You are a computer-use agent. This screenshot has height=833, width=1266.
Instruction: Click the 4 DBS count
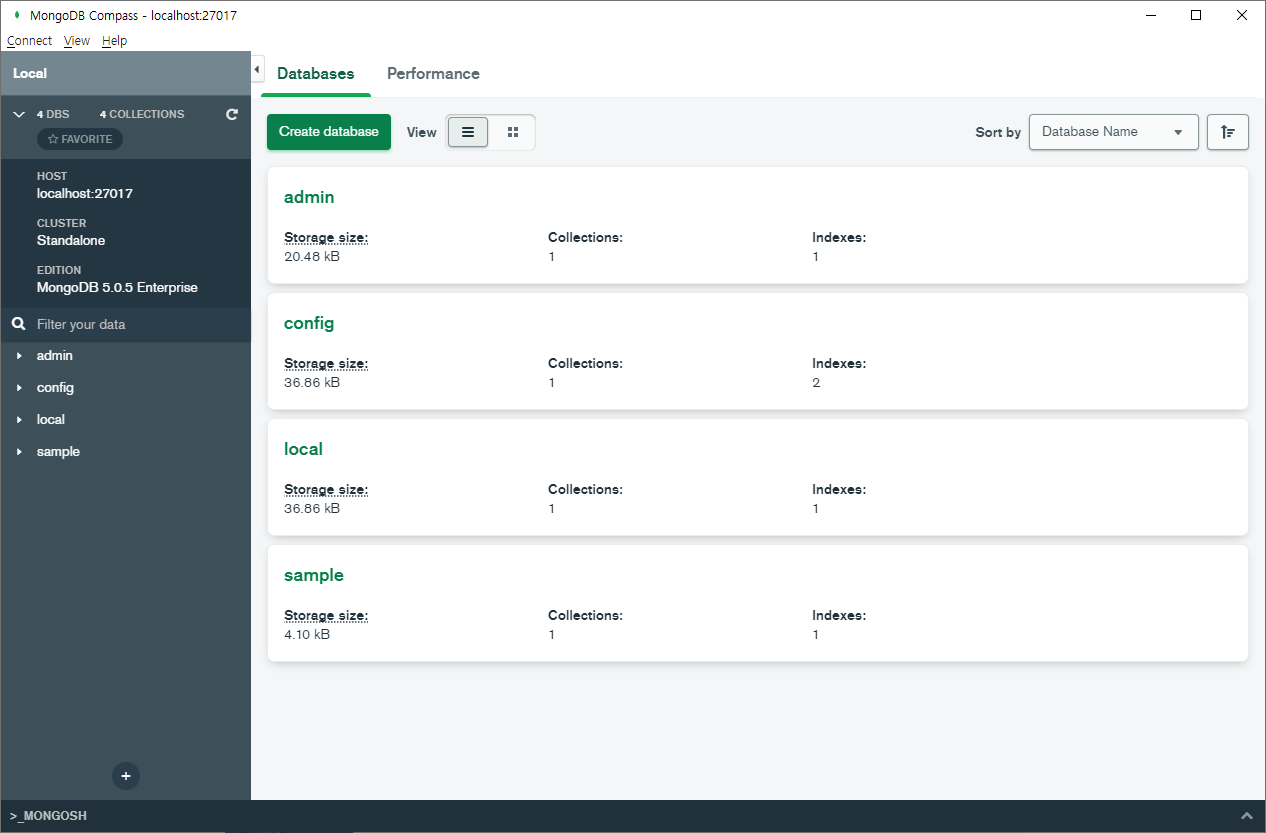(53, 114)
